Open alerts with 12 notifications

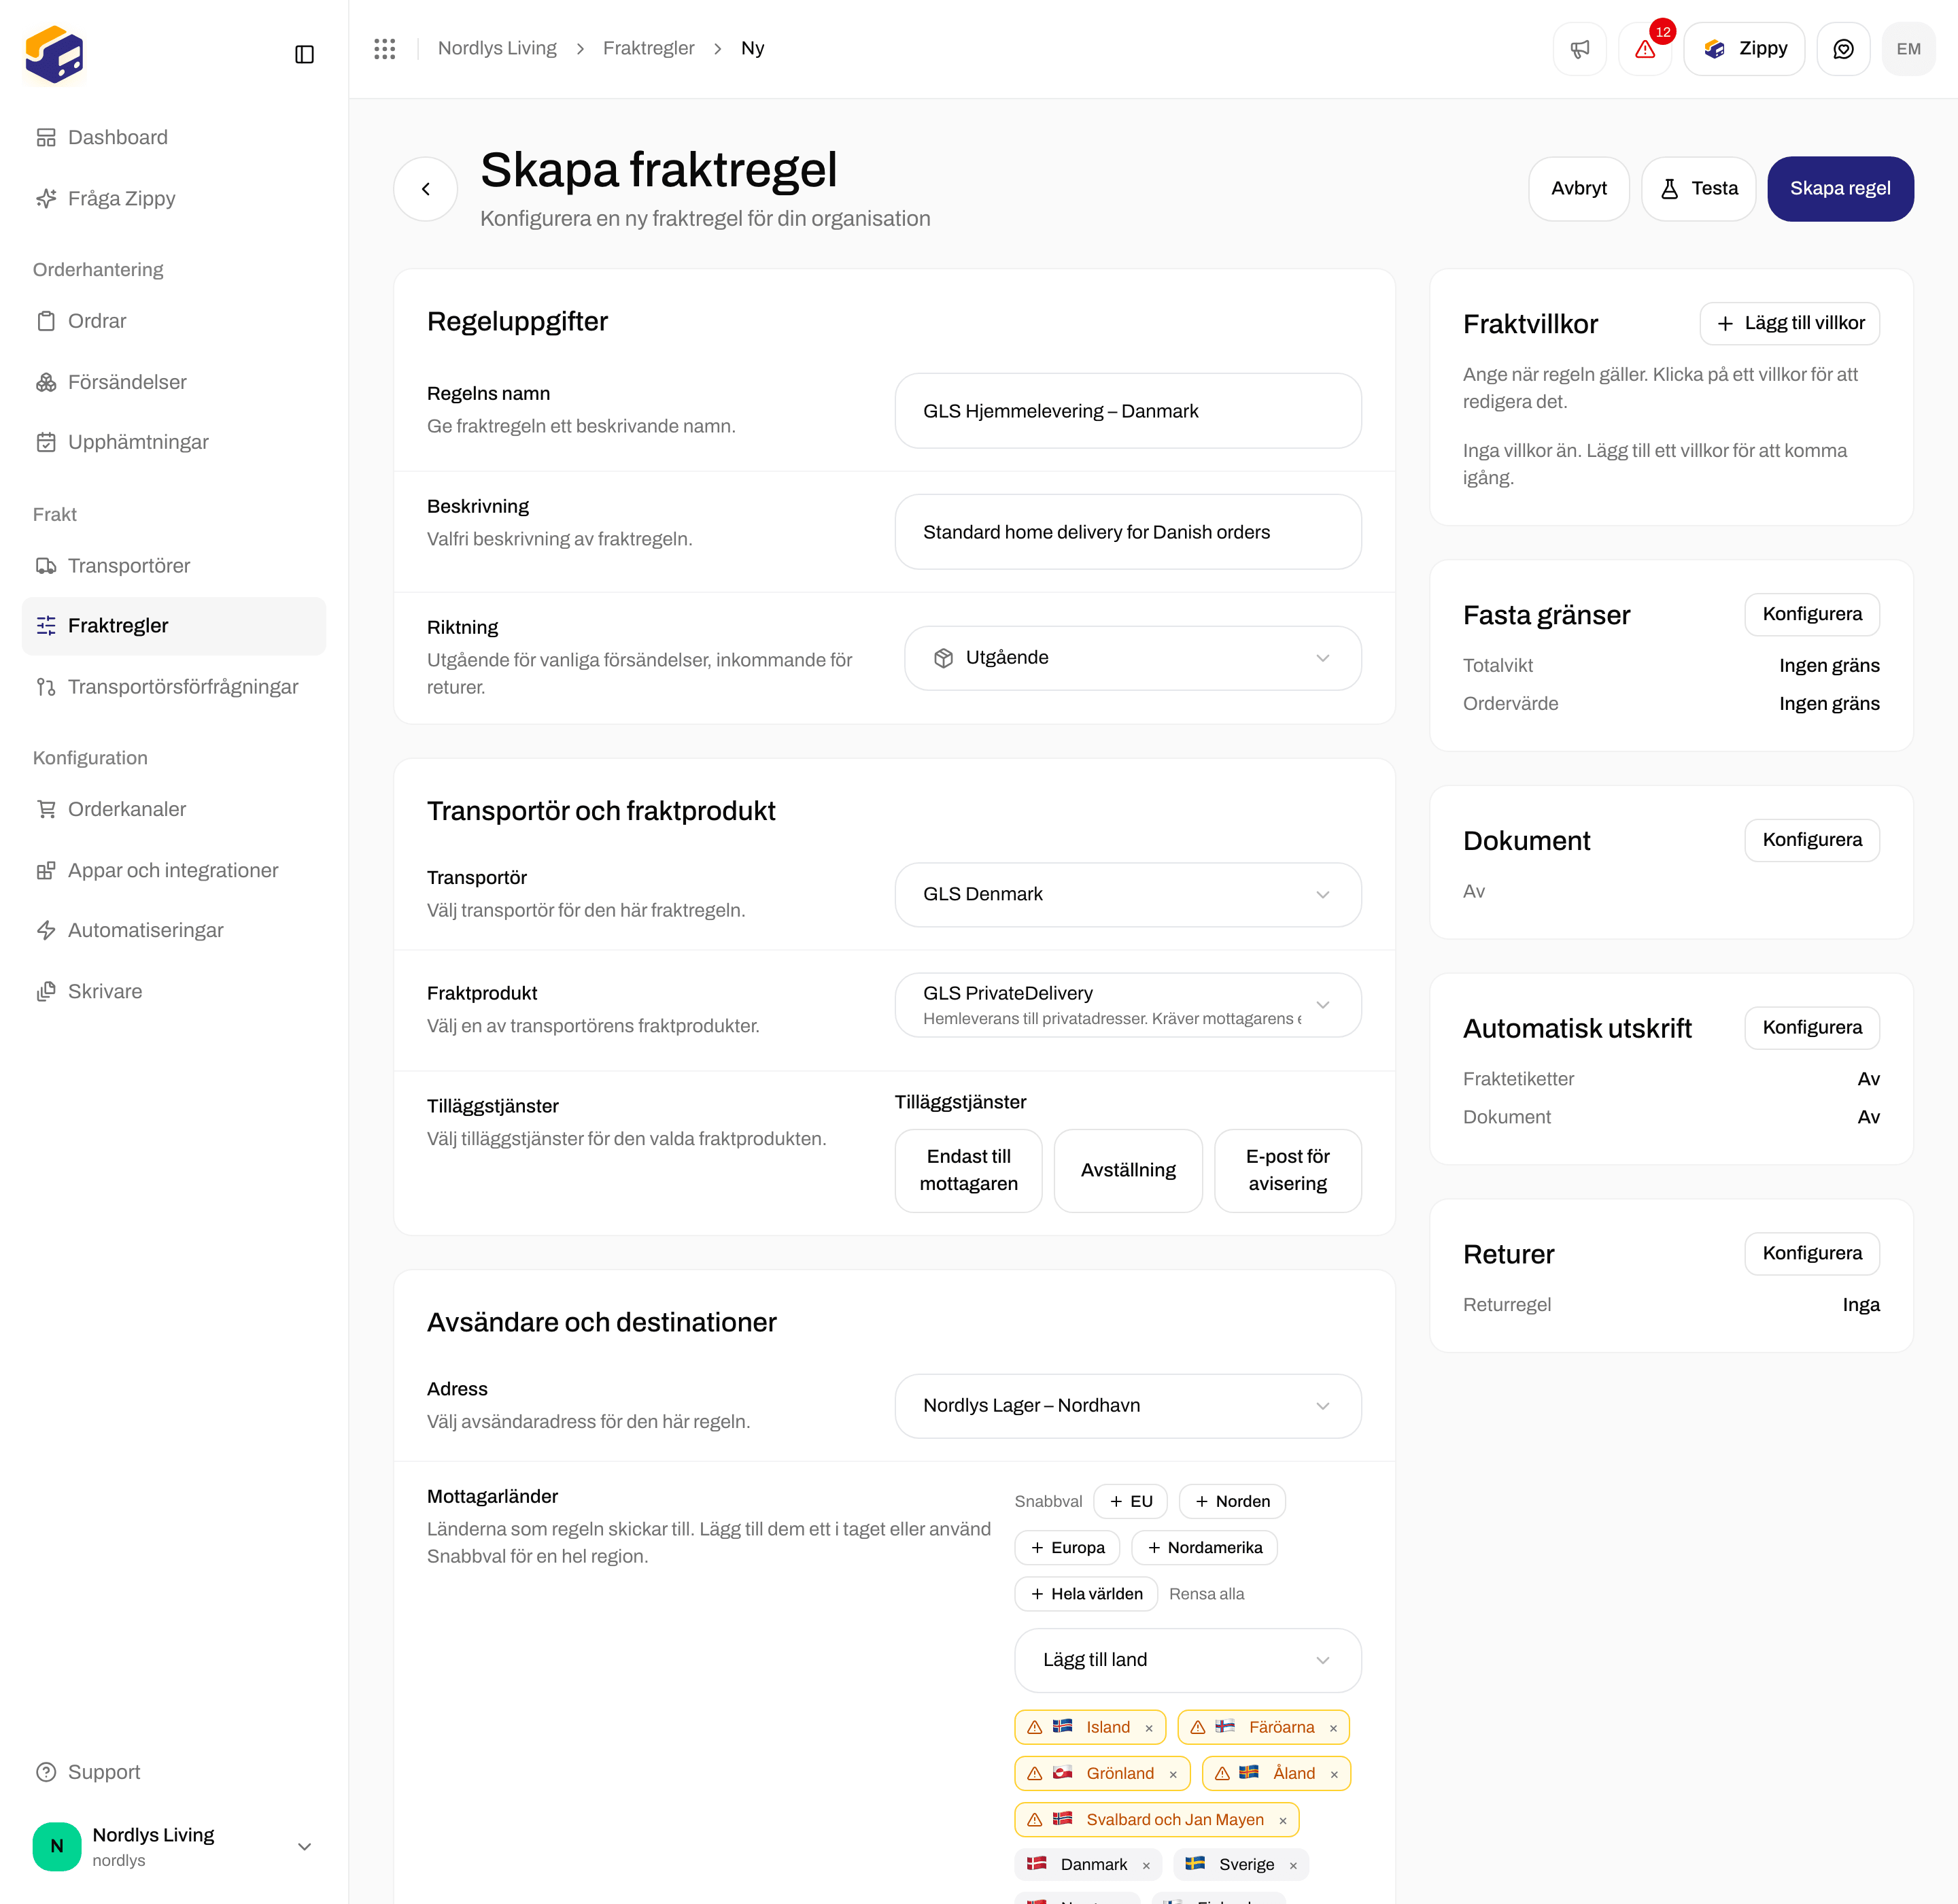[x=1645, y=49]
